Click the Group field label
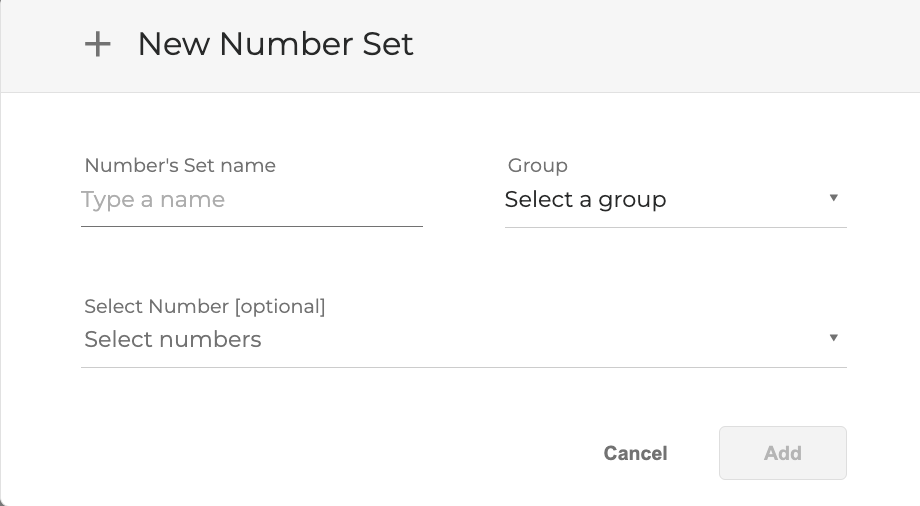The width and height of the screenshot is (920, 506). tap(537, 166)
